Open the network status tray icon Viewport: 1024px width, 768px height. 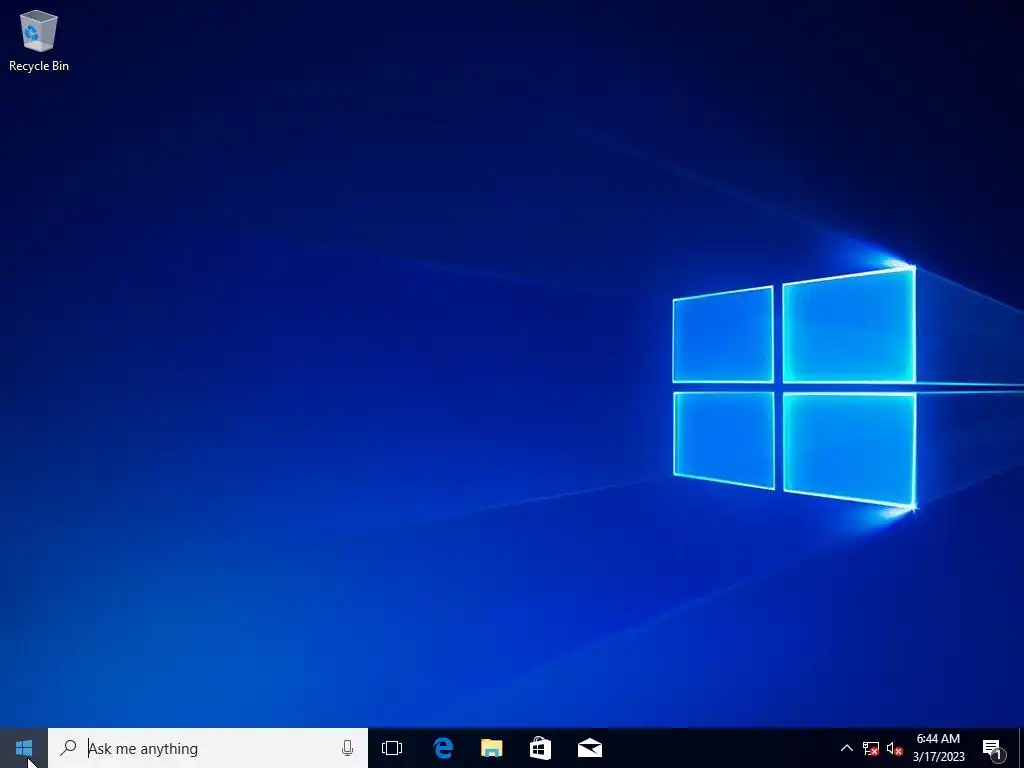tap(871, 748)
